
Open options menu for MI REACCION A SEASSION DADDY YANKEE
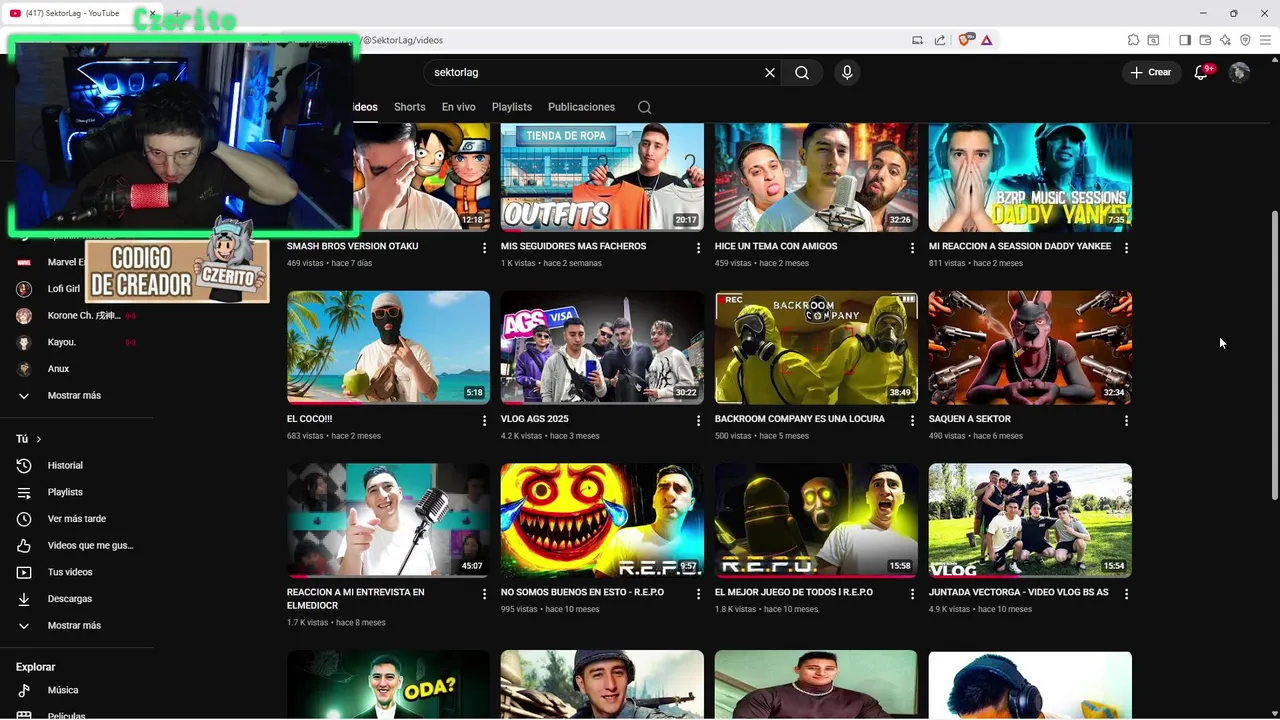pyautogui.click(x=1126, y=248)
